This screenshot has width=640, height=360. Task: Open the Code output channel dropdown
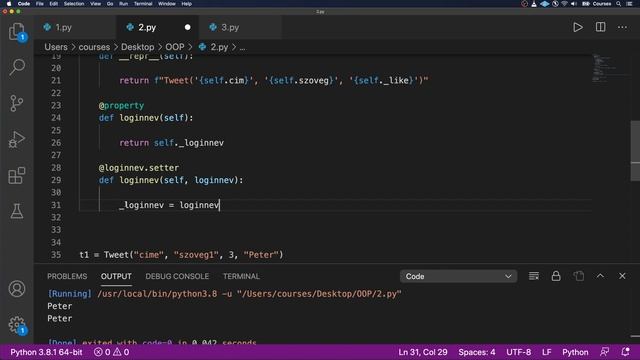click(x=458, y=276)
